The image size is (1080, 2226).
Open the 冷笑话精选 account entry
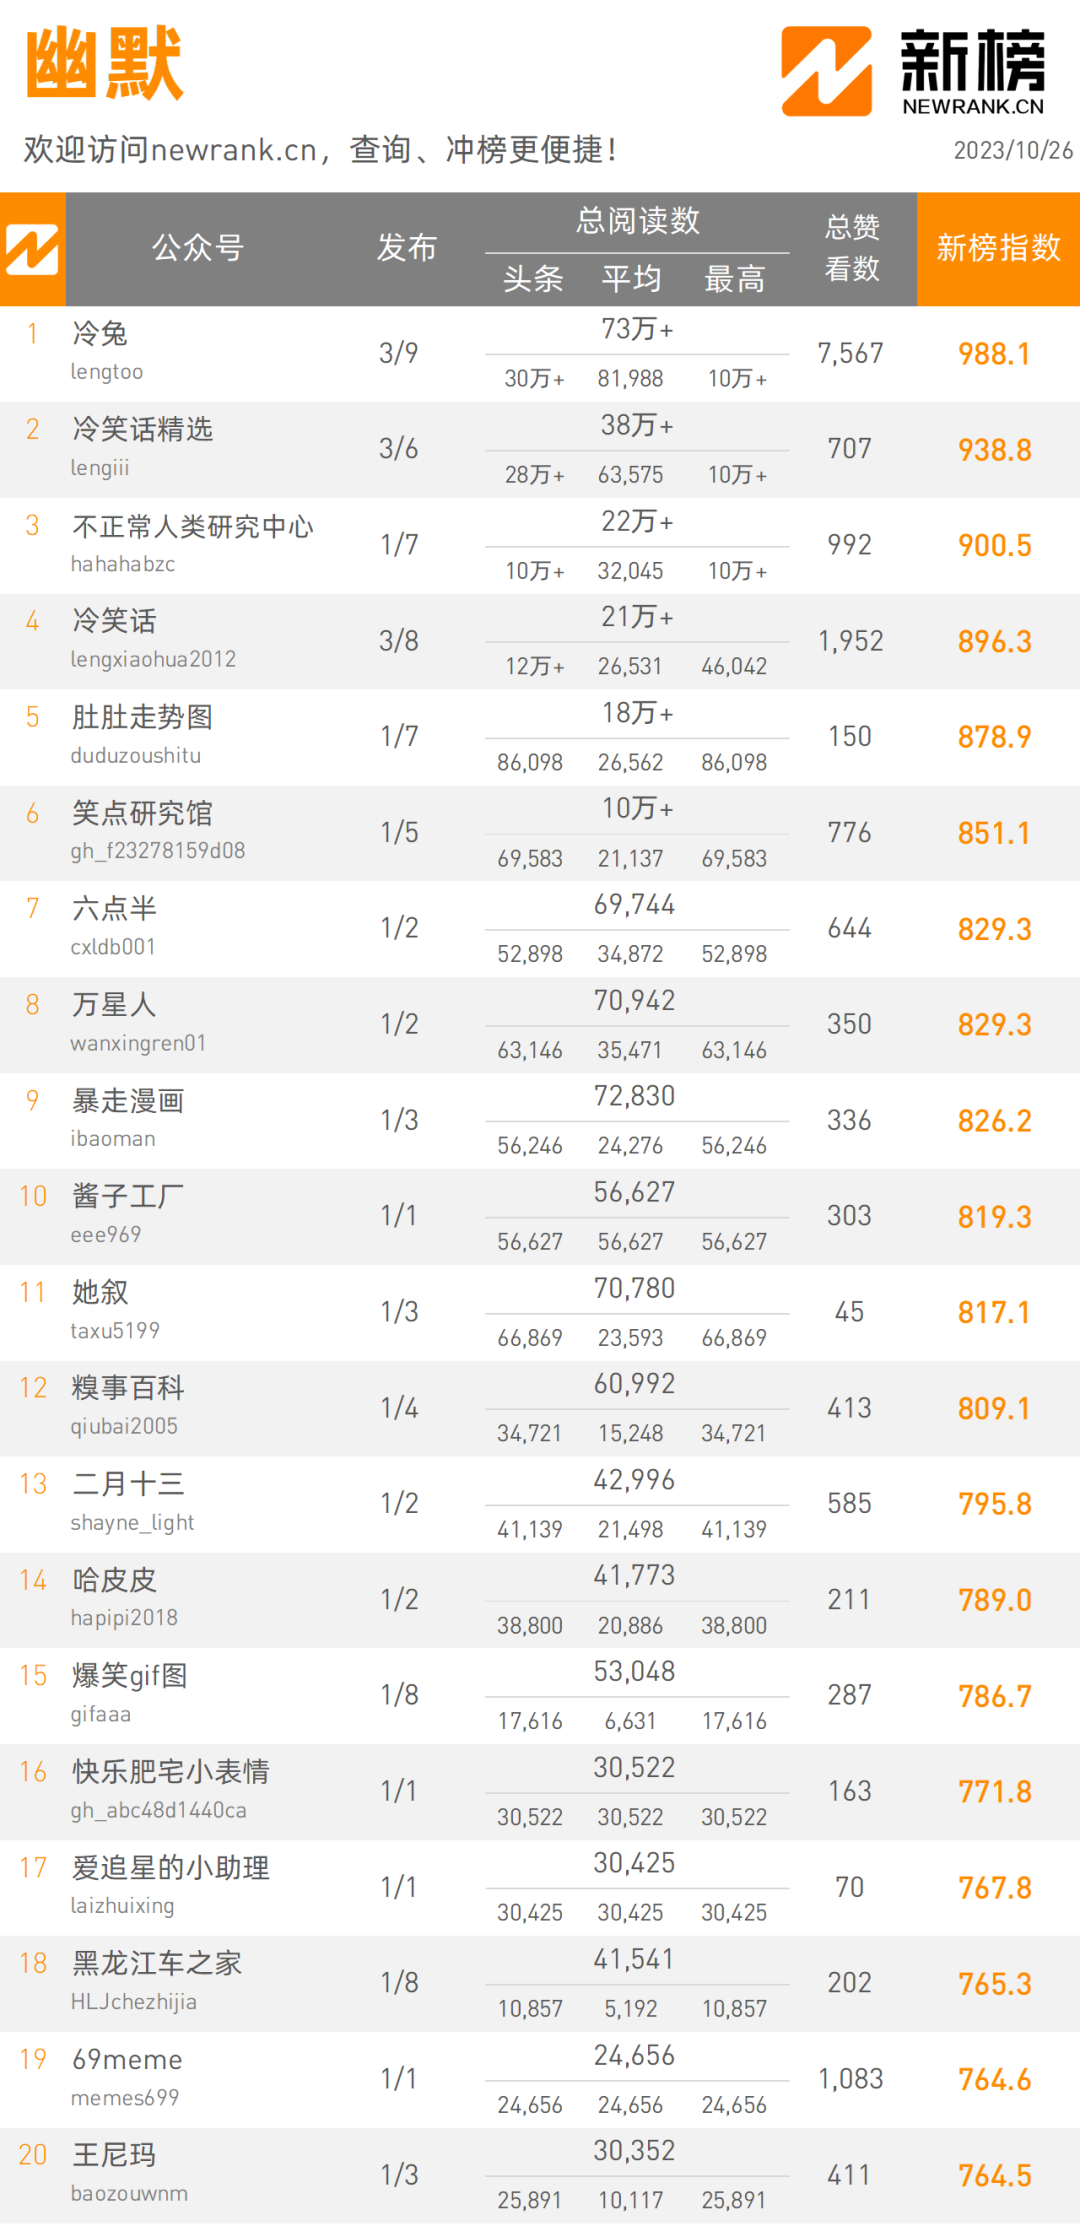tap(142, 429)
